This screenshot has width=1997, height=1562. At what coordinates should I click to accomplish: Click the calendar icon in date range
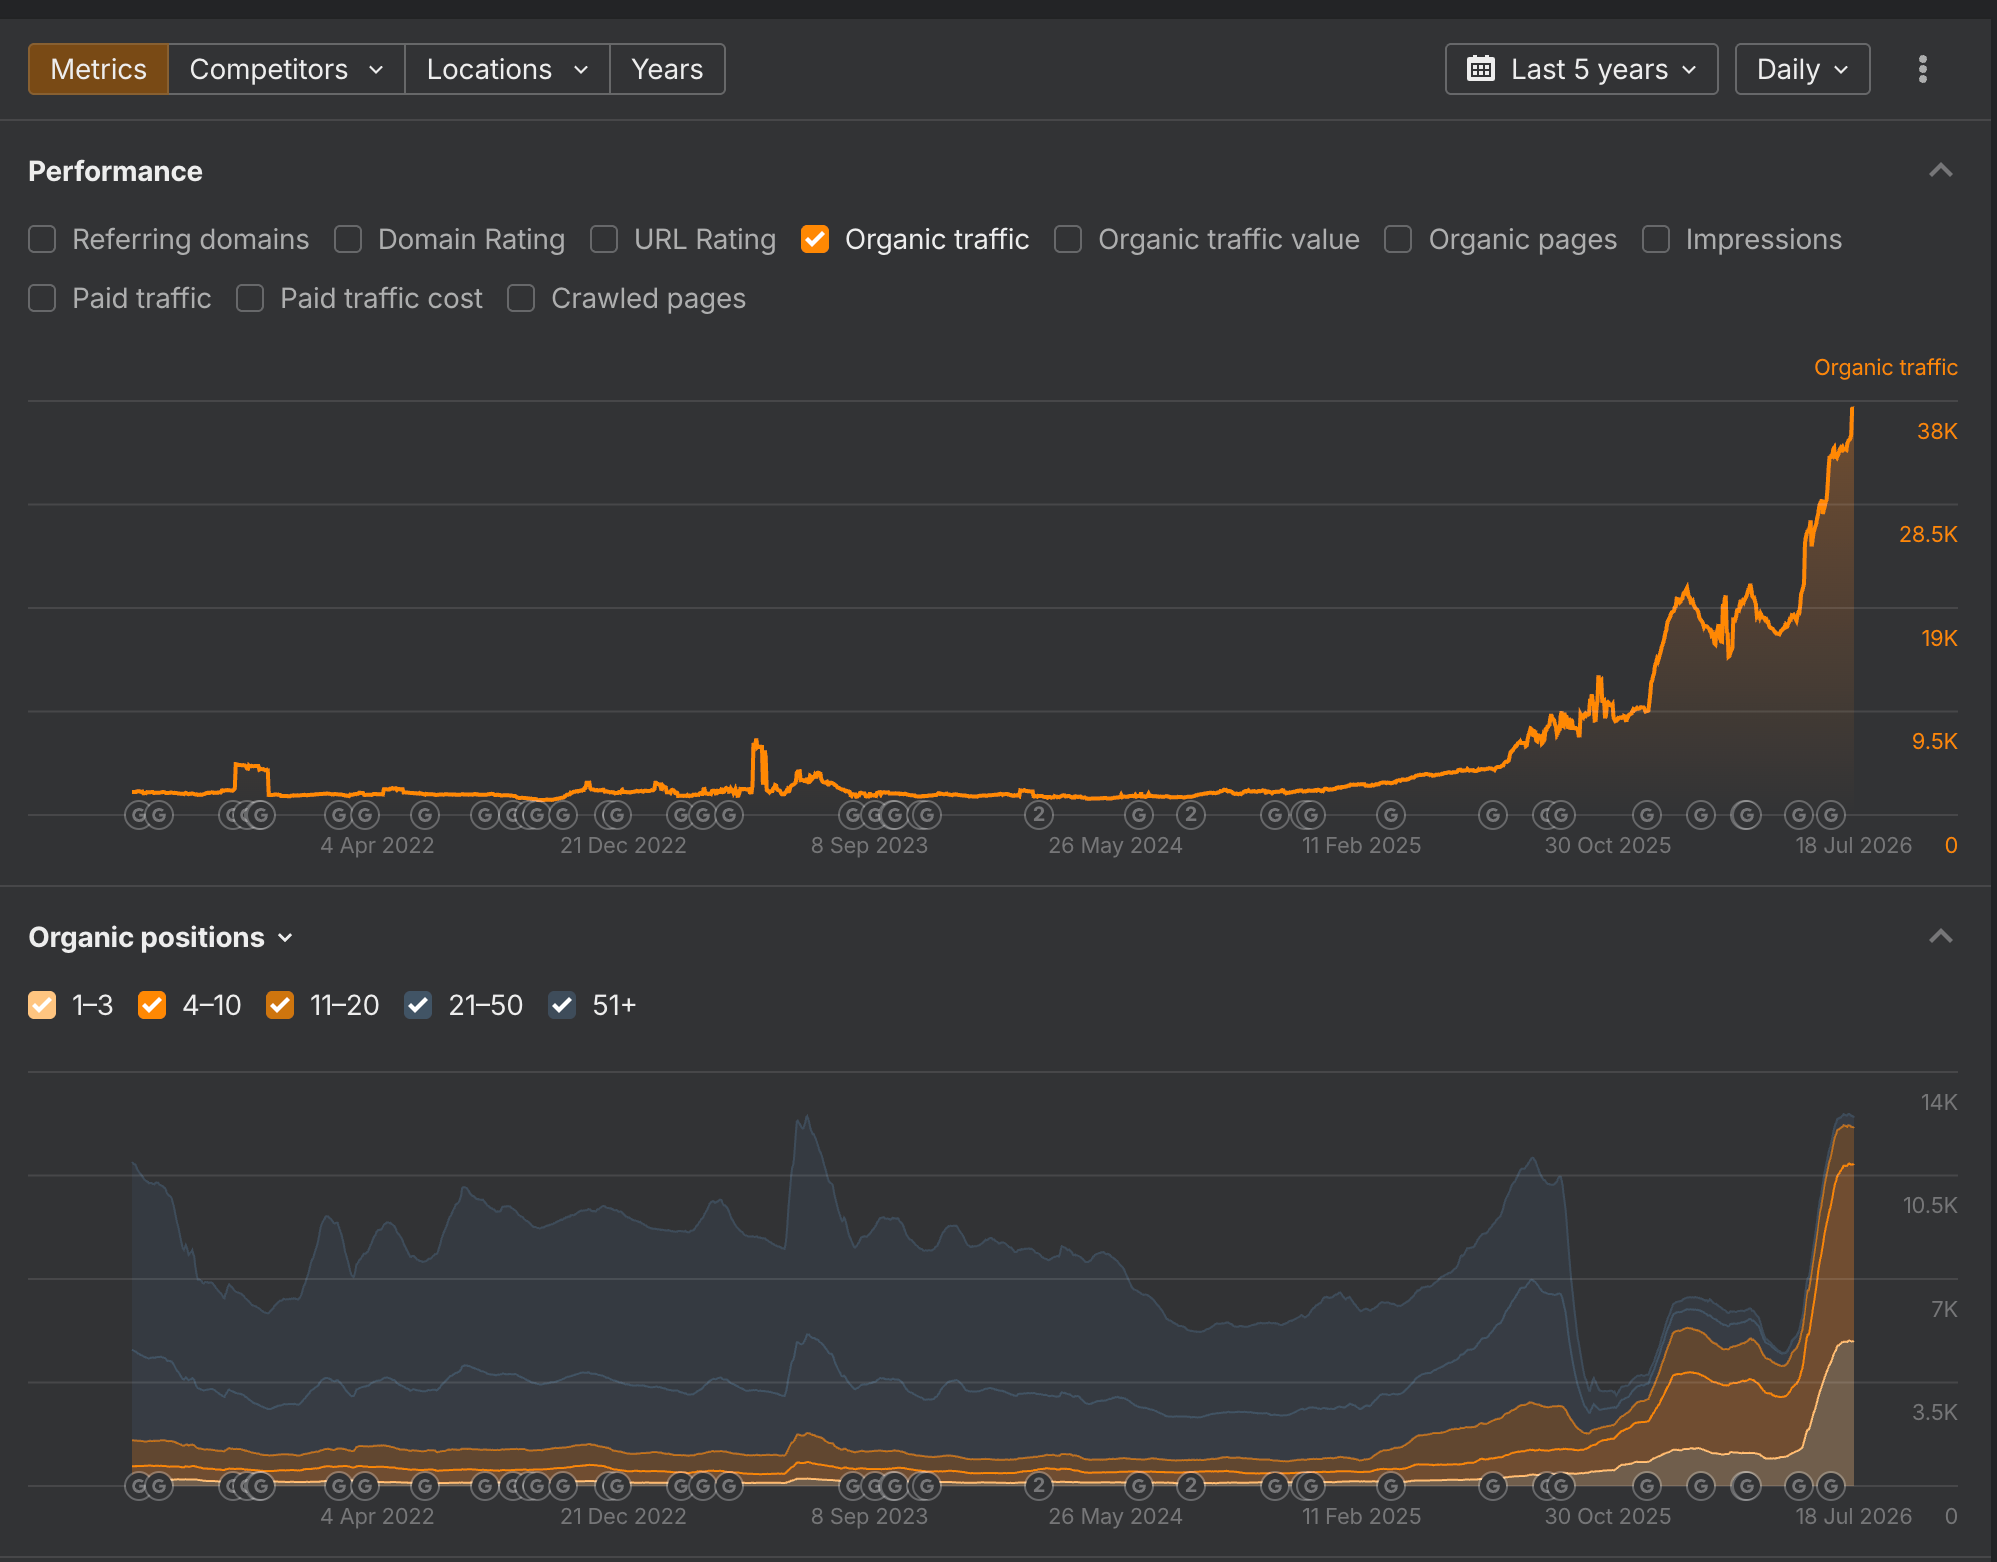[x=1480, y=69]
